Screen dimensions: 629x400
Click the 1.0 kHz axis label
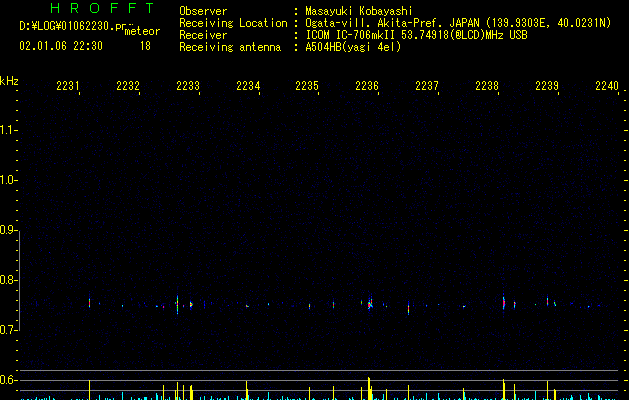pos(7,180)
